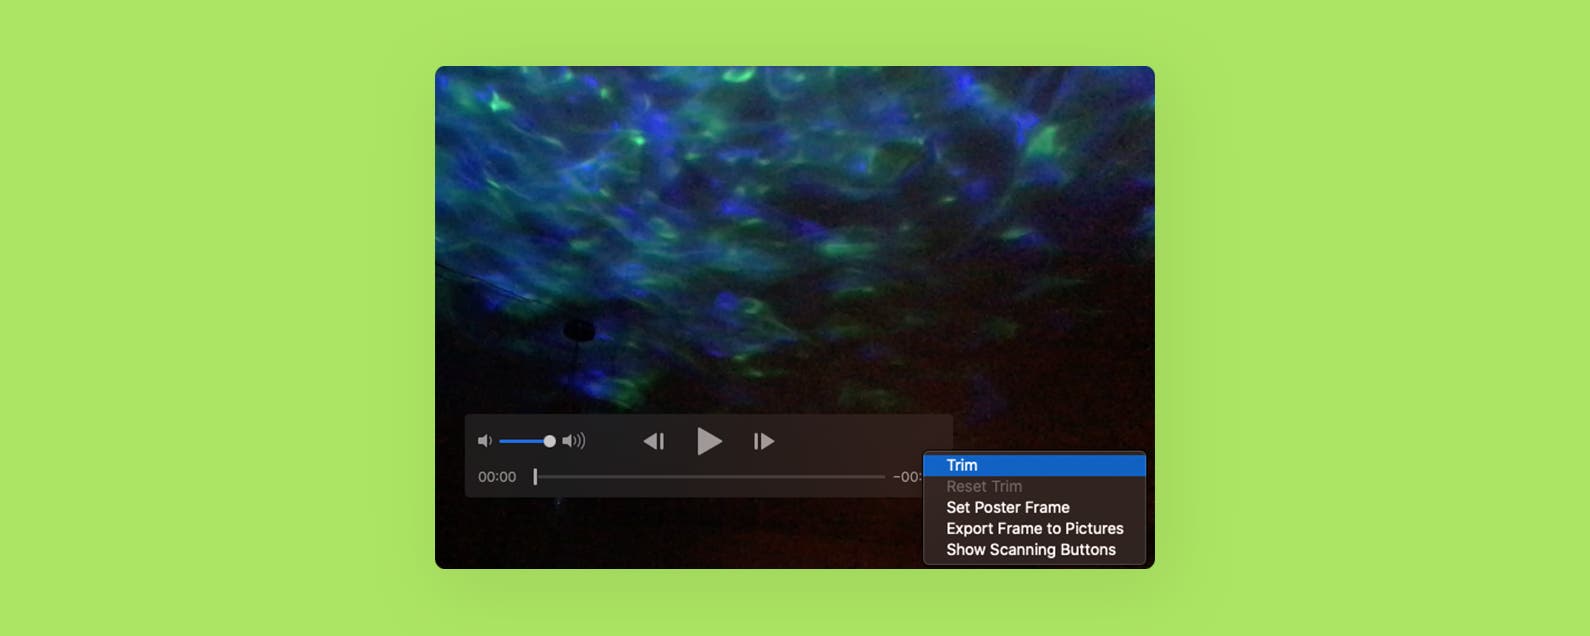1590x636 pixels.
Task: Click the playhead on the timeline scrubber
Action: pyautogui.click(x=535, y=477)
